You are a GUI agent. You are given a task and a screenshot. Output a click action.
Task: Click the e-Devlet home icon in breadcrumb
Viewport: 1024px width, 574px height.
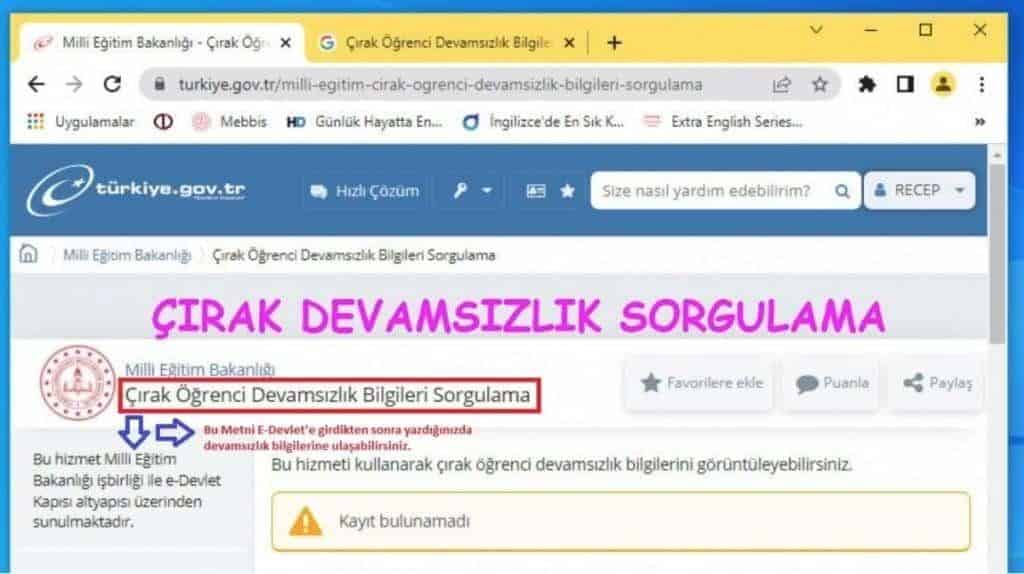coord(28,253)
